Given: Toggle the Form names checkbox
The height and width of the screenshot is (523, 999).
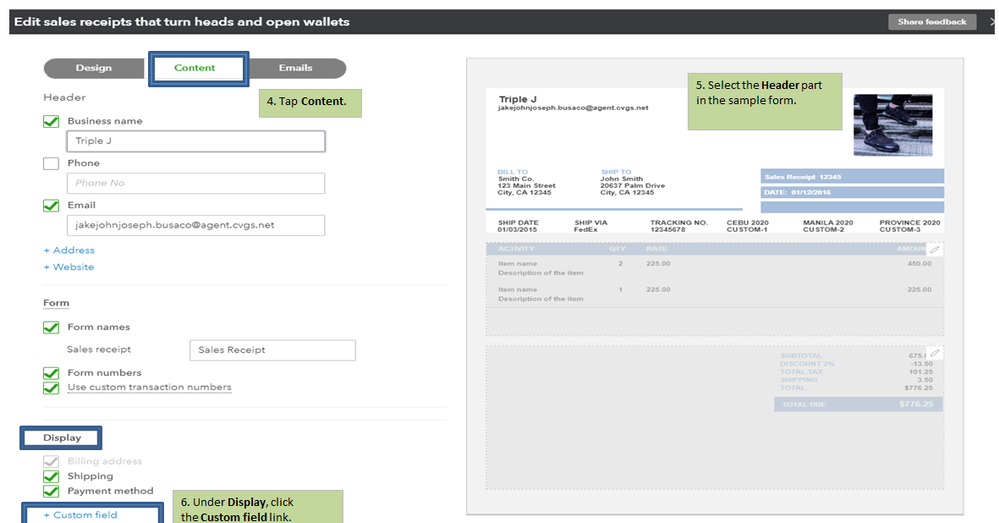Looking at the screenshot, I should pos(51,327).
